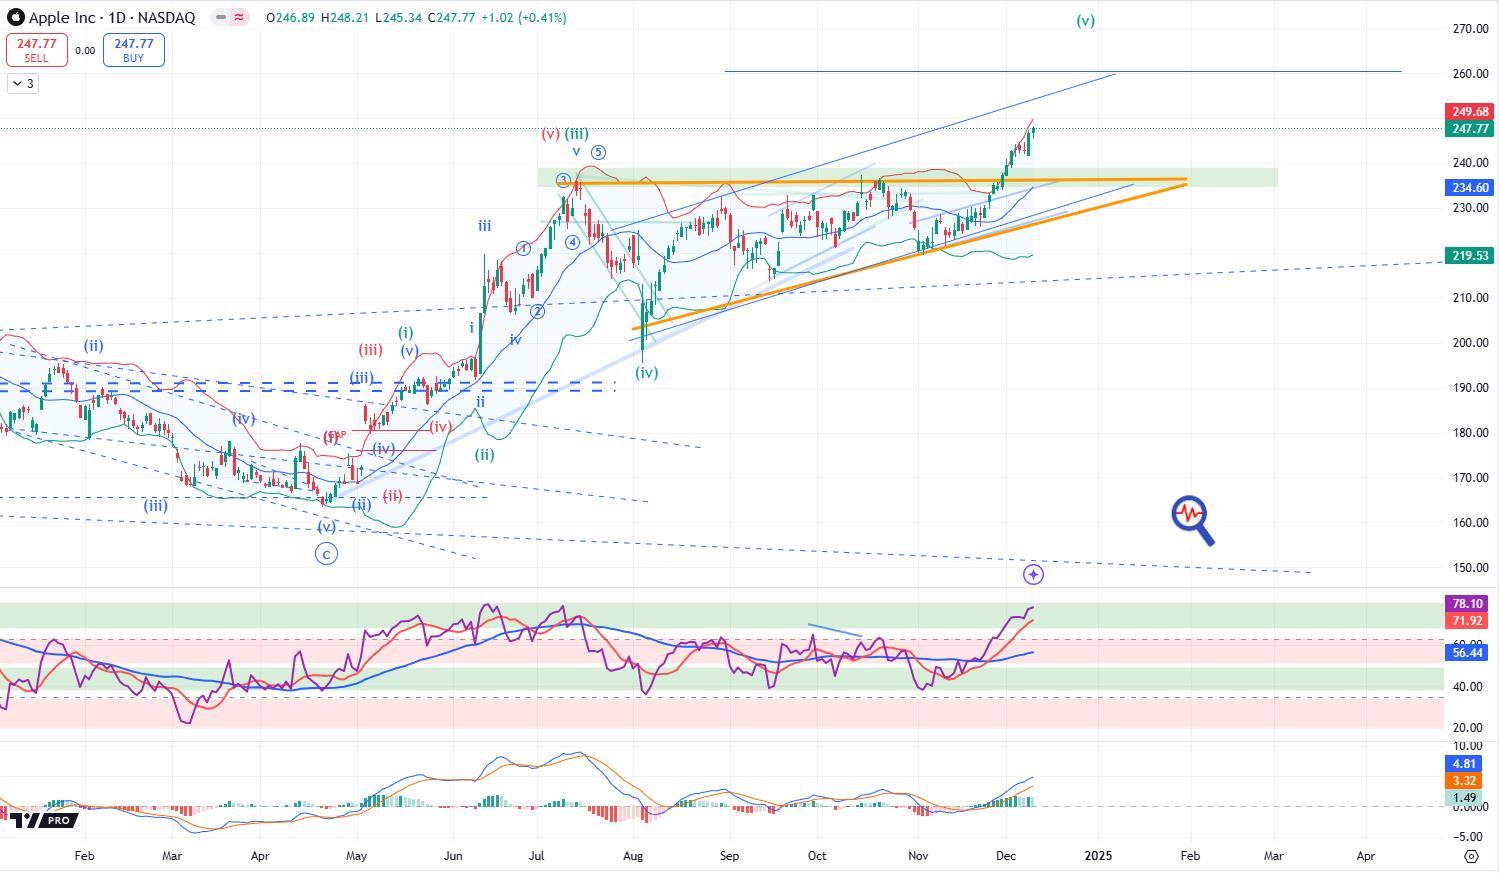Click the 270.00 level on the price axis
The image size is (1499, 873).
1470,29
